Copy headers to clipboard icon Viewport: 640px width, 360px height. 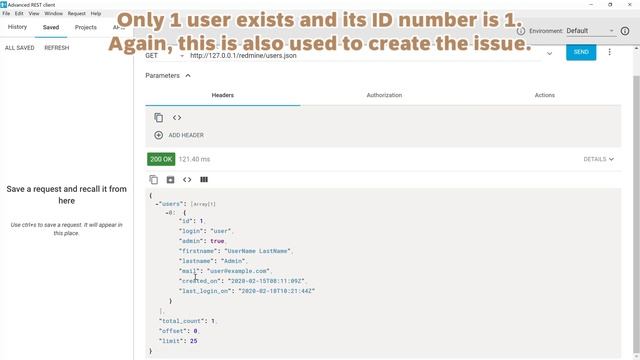[x=158, y=118]
